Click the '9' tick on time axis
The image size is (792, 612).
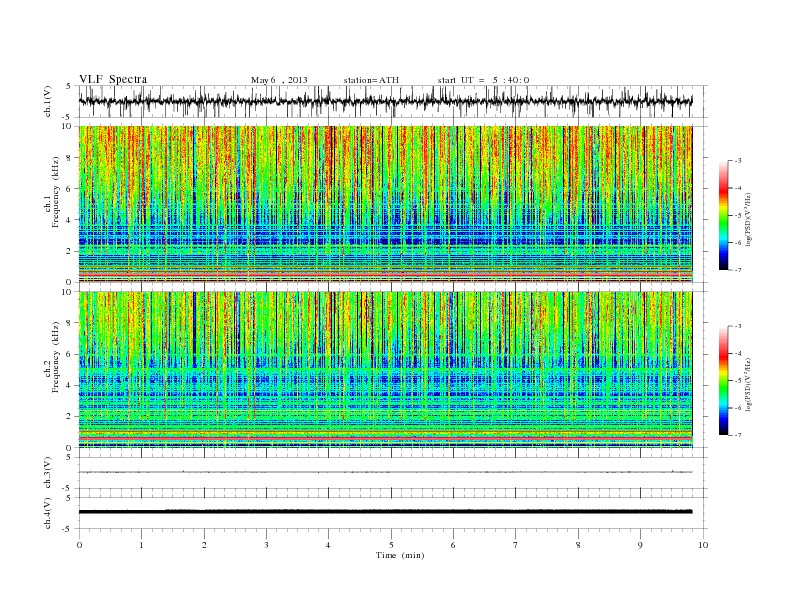point(640,545)
